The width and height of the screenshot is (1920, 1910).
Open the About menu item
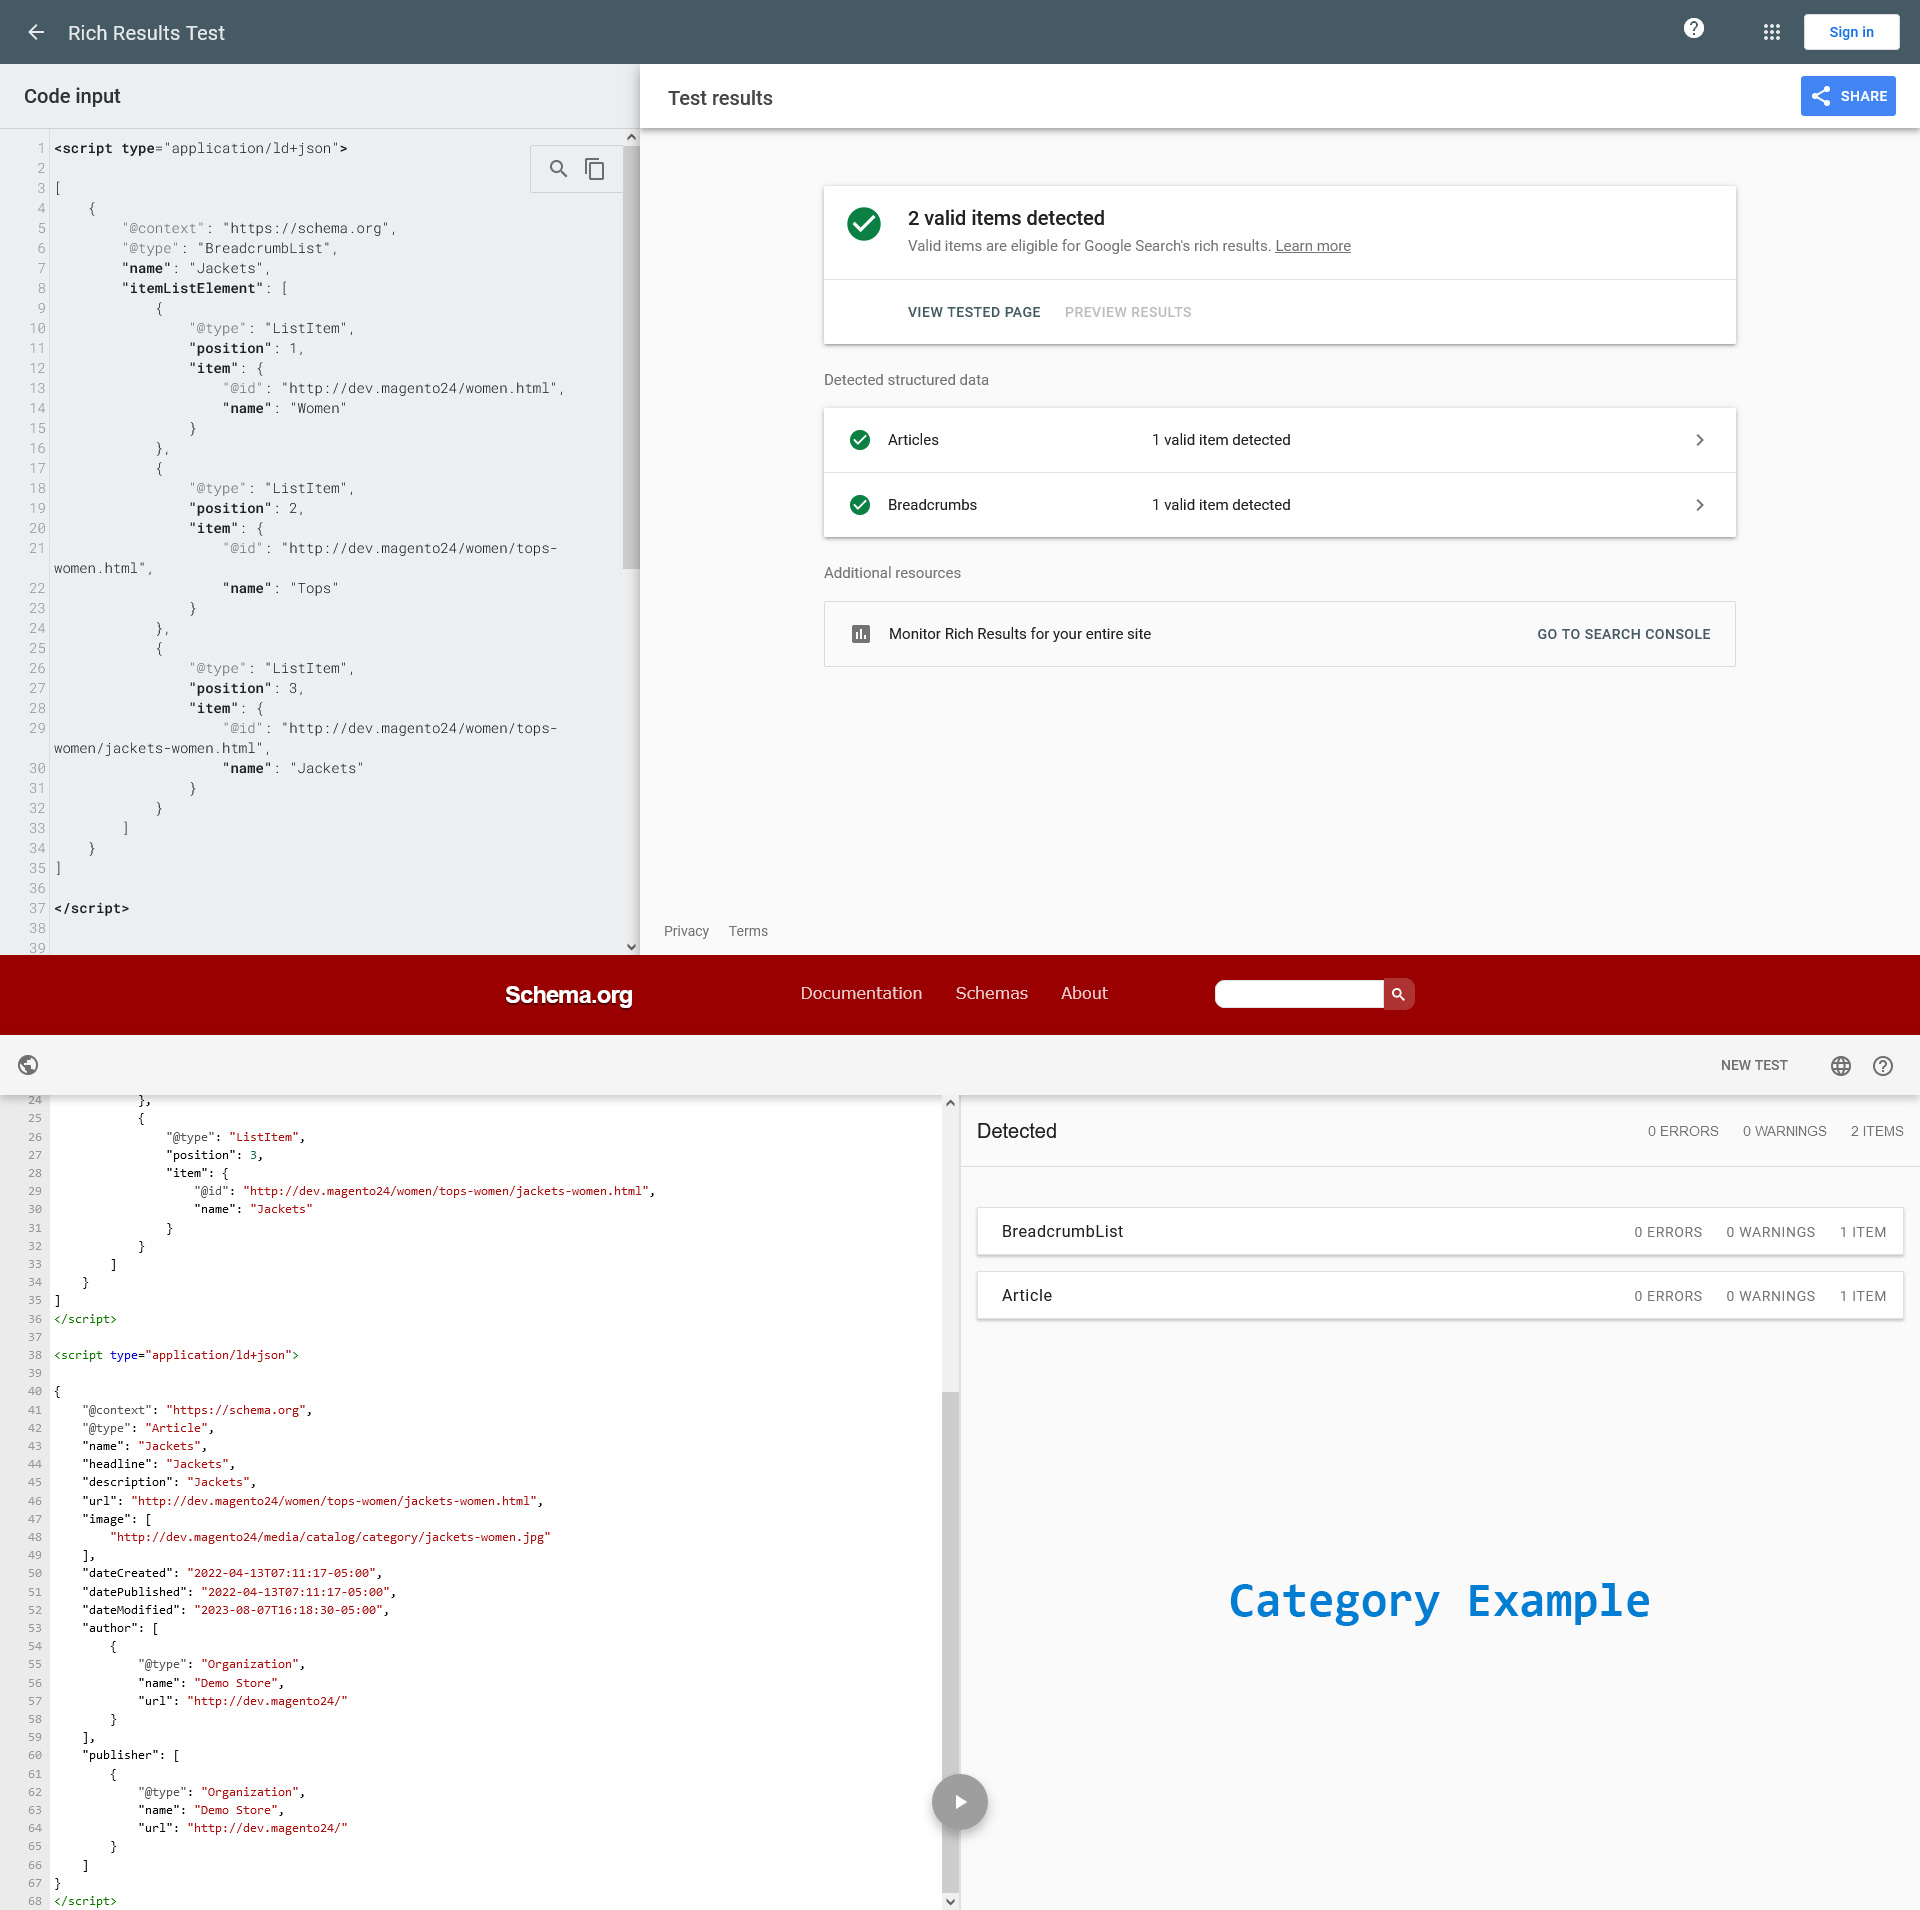click(x=1084, y=993)
